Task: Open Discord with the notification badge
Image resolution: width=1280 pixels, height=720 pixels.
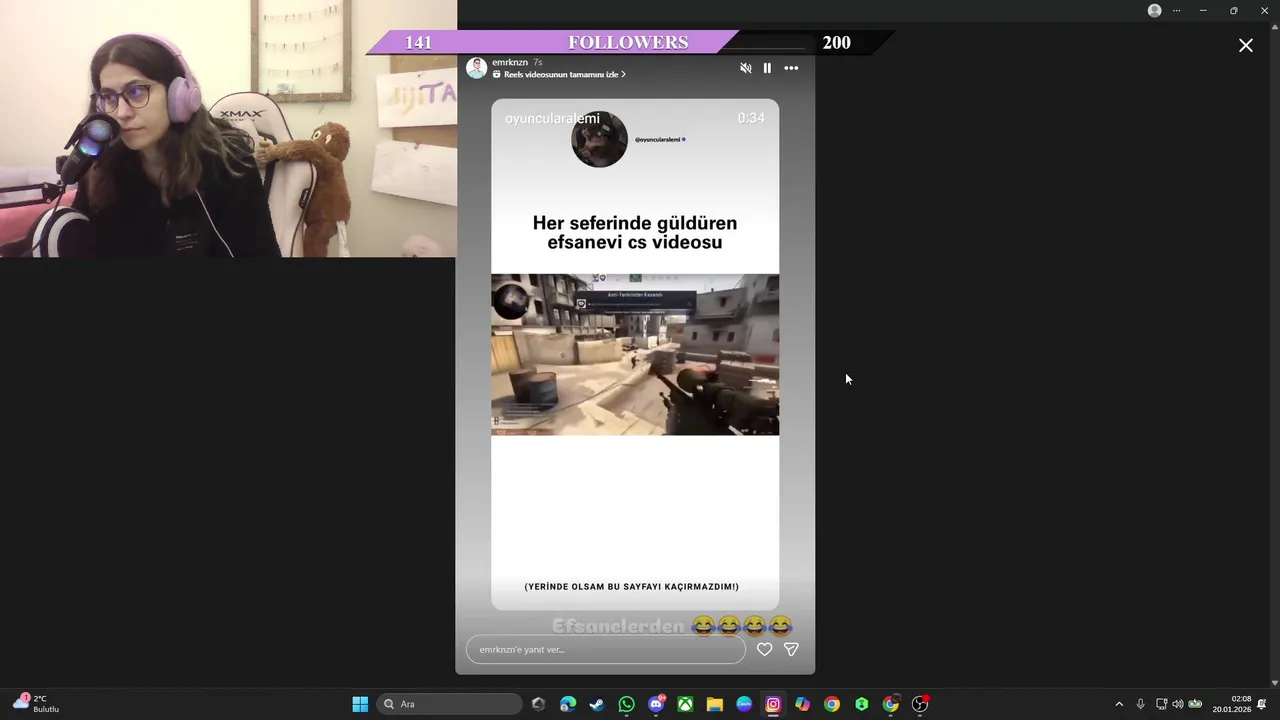Action: click(656, 704)
